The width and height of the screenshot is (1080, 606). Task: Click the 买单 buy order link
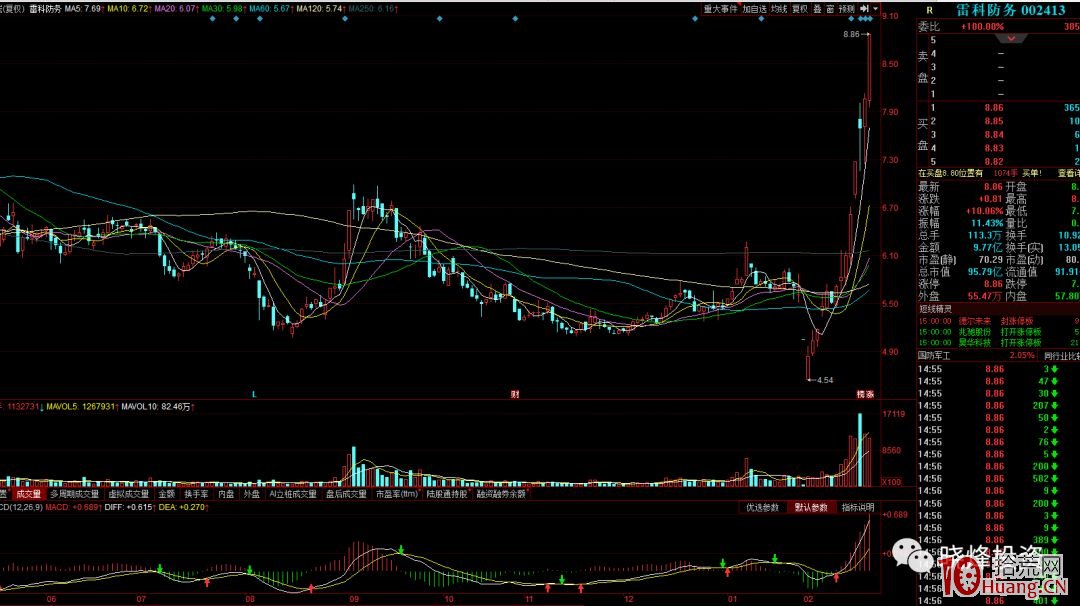[x=1031, y=174]
